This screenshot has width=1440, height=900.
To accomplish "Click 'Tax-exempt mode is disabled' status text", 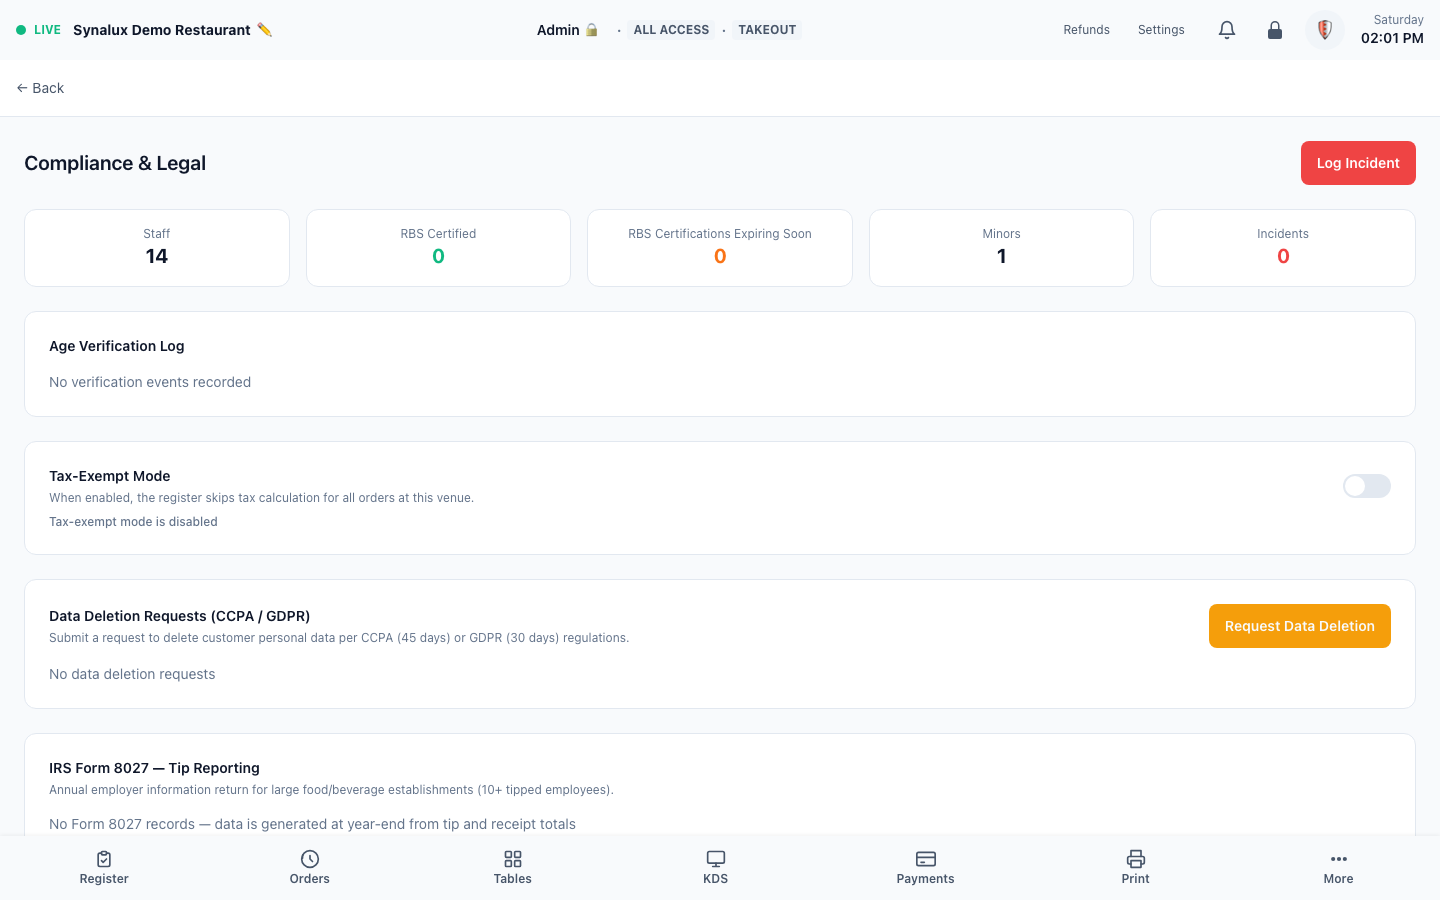I will click(x=133, y=522).
